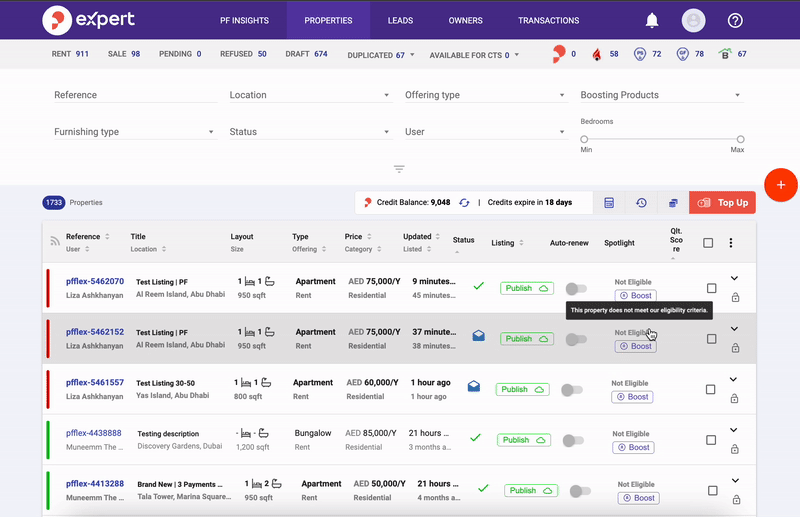
Task: Click the envelope status icon for pfflex-5461557
Action: point(474,386)
